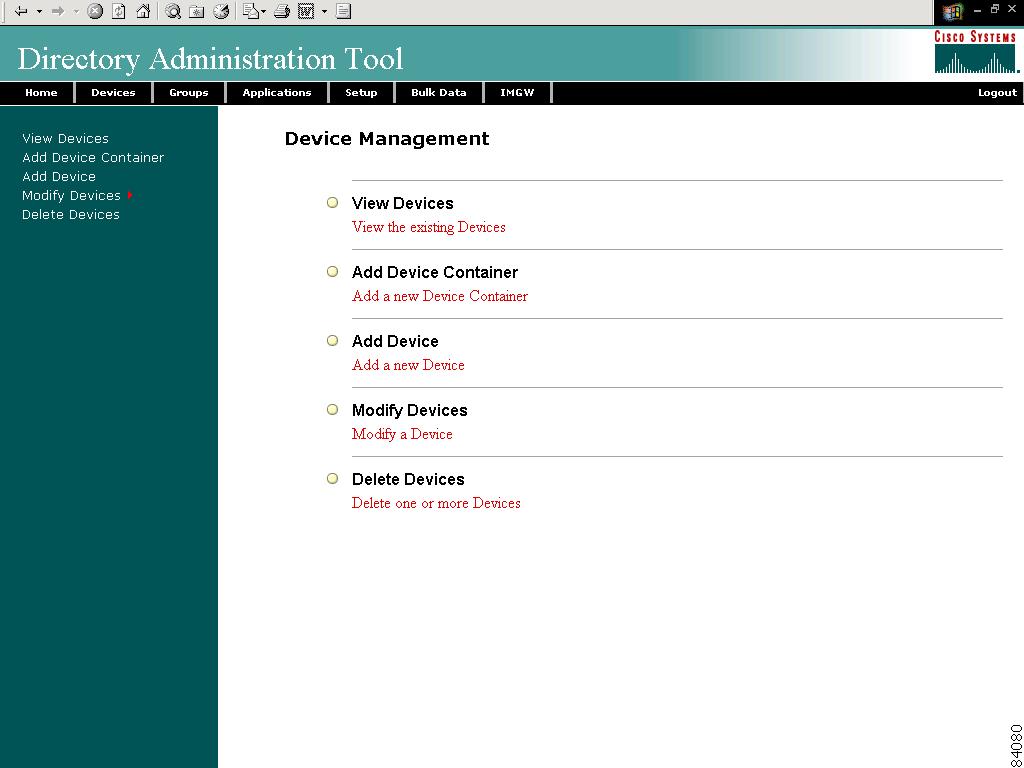1024x768 pixels.
Task: Click the browser Back arrow
Action: pos(21,11)
